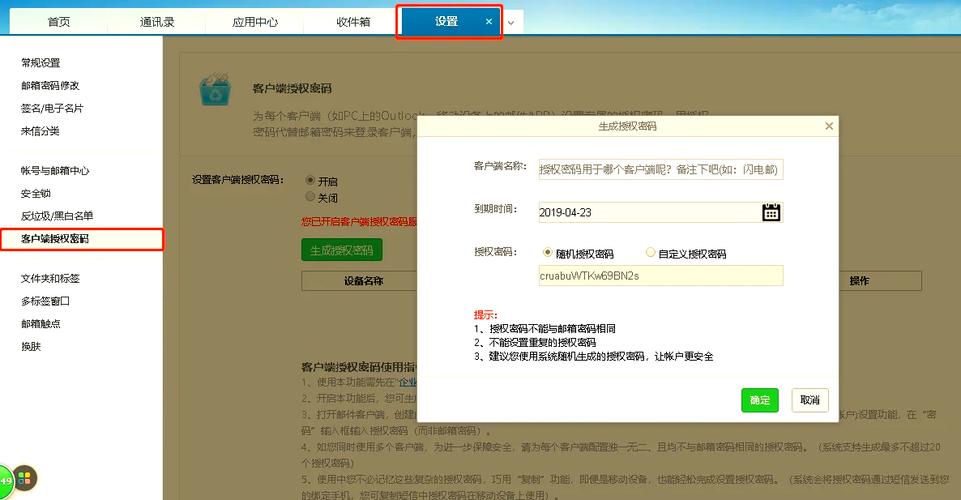
Task: Click the green 生成授权密码 button
Action: coord(341,250)
